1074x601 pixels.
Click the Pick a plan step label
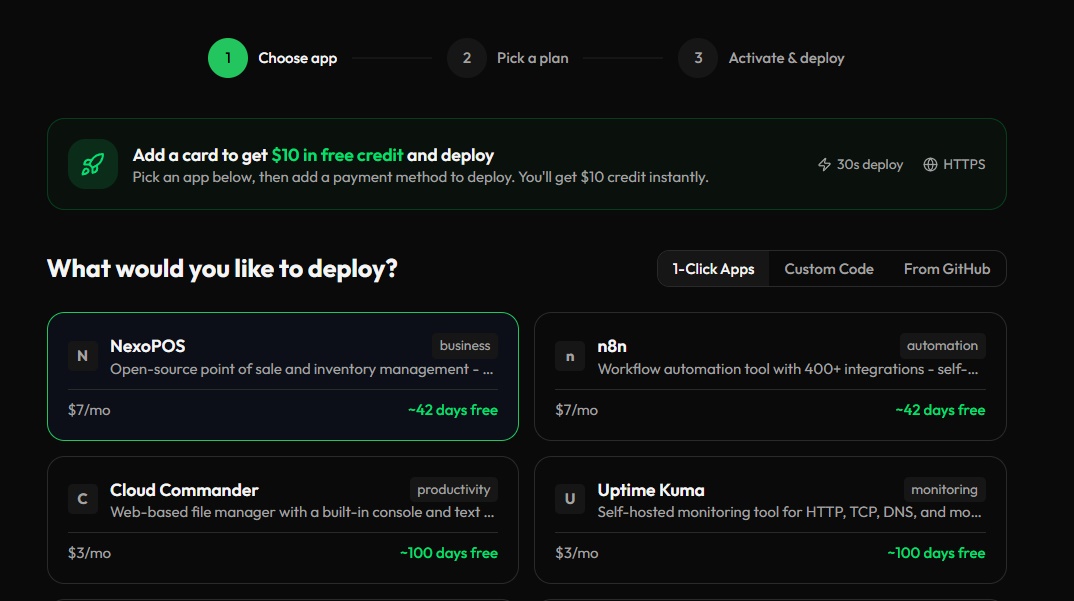coord(532,58)
